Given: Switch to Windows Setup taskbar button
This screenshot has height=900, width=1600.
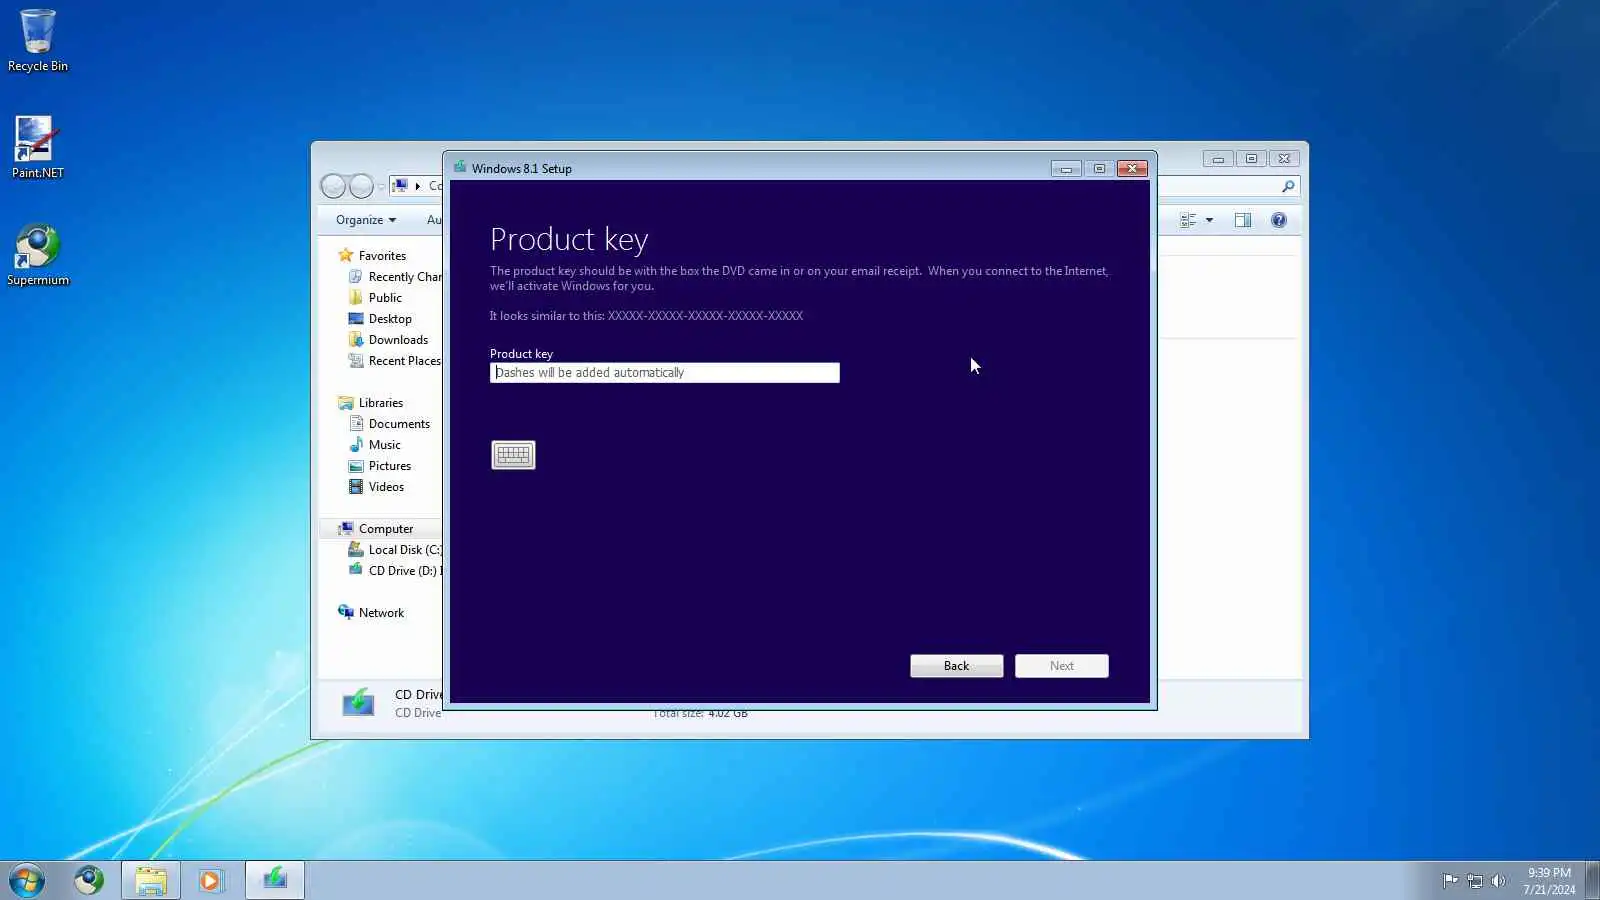Looking at the screenshot, I should pos(275,880).
